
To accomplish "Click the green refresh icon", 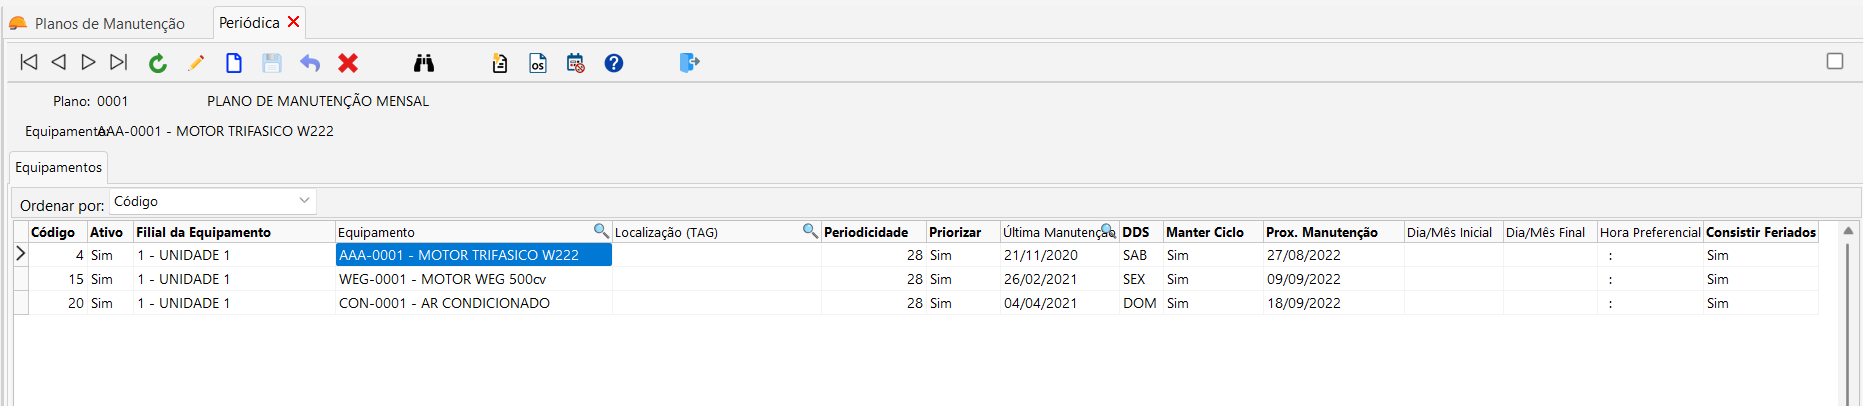I will tap(158, 63).
